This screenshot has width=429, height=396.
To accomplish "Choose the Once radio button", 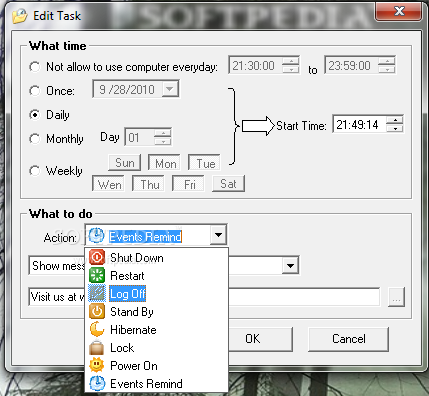I will pyautogui.click(x=35, y=91).
